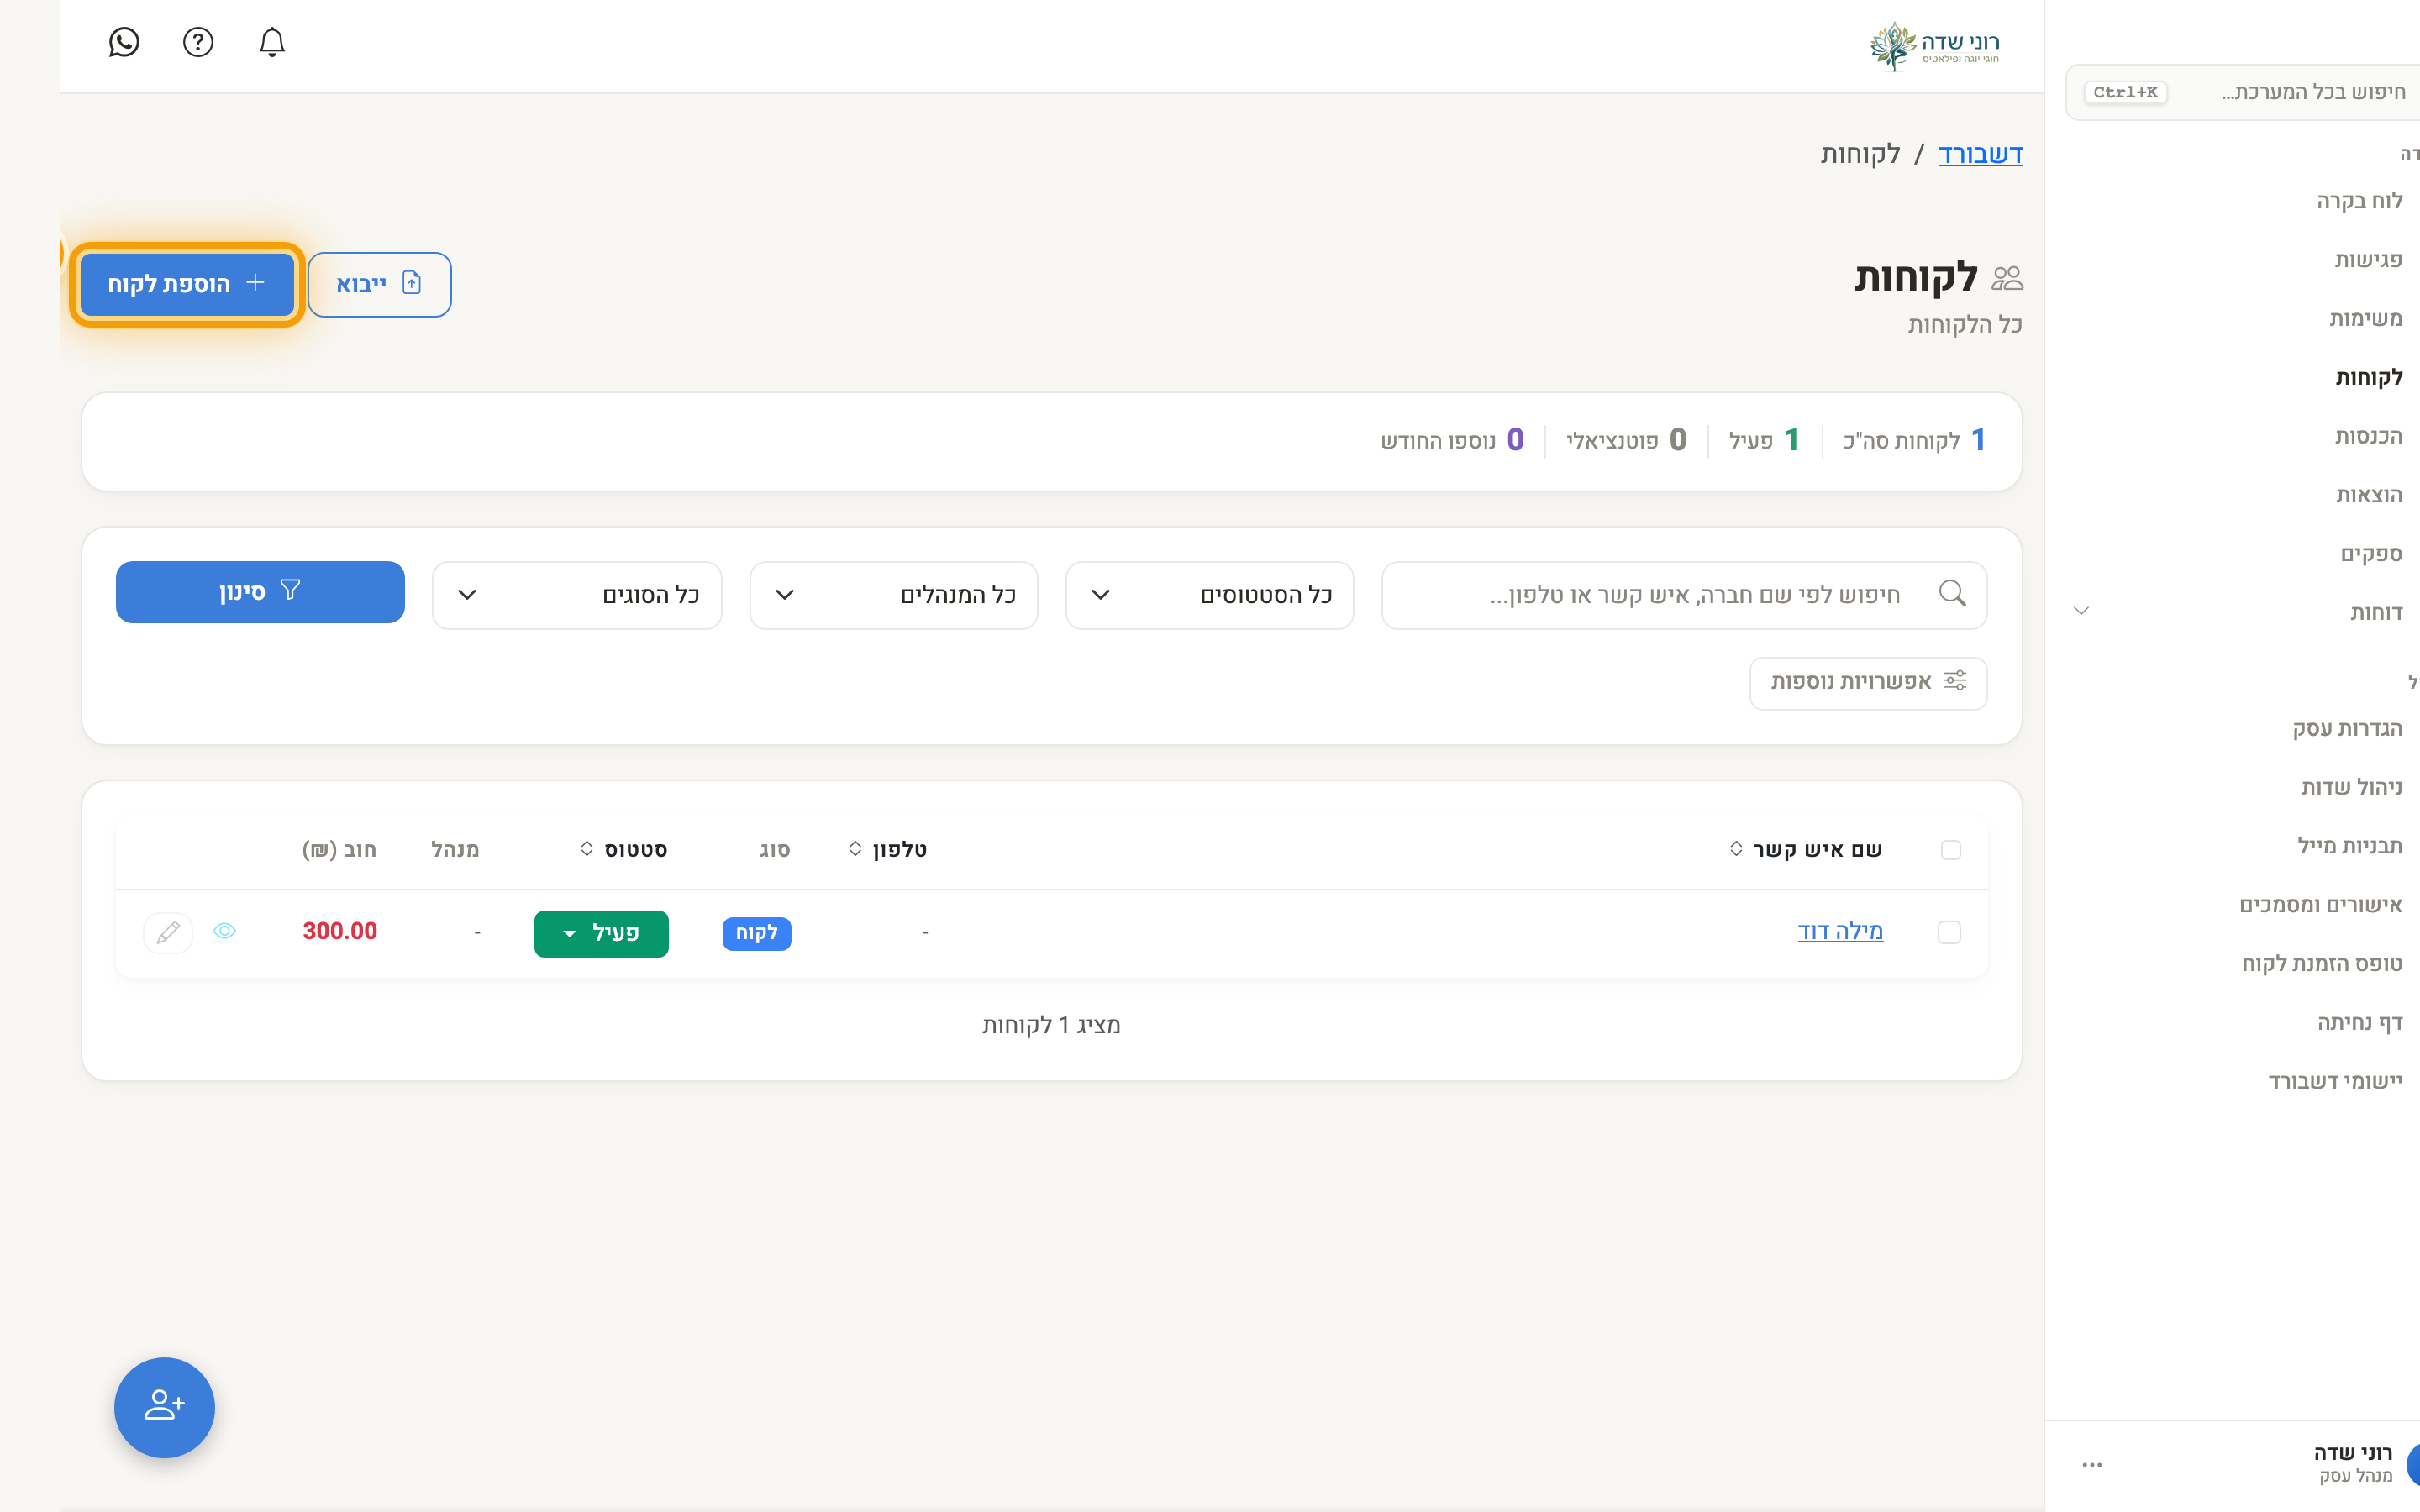This screenshot has height=1512, width=2420.
Task: Click the הוספת לקוח button
Action: pyautogui.click(x=187, y=284)
